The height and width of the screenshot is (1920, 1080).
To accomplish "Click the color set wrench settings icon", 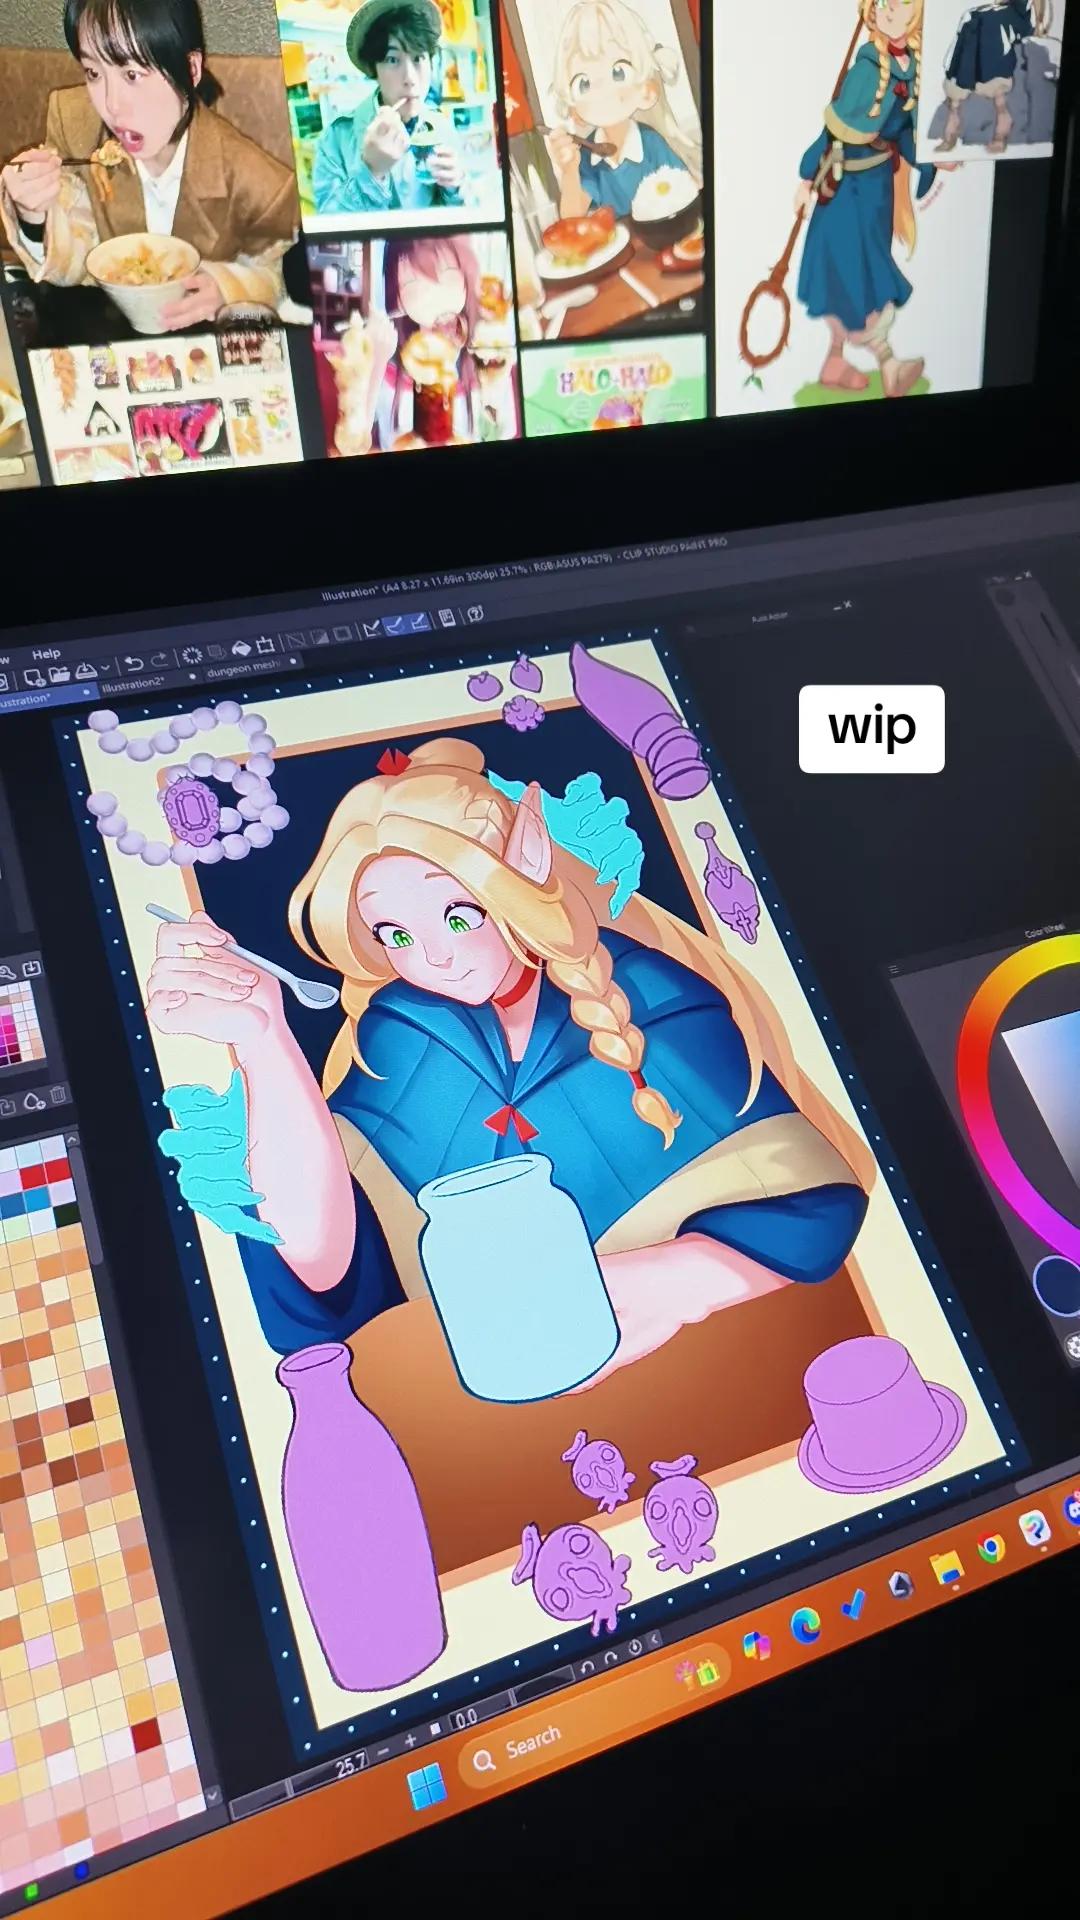I will [7, 971].
